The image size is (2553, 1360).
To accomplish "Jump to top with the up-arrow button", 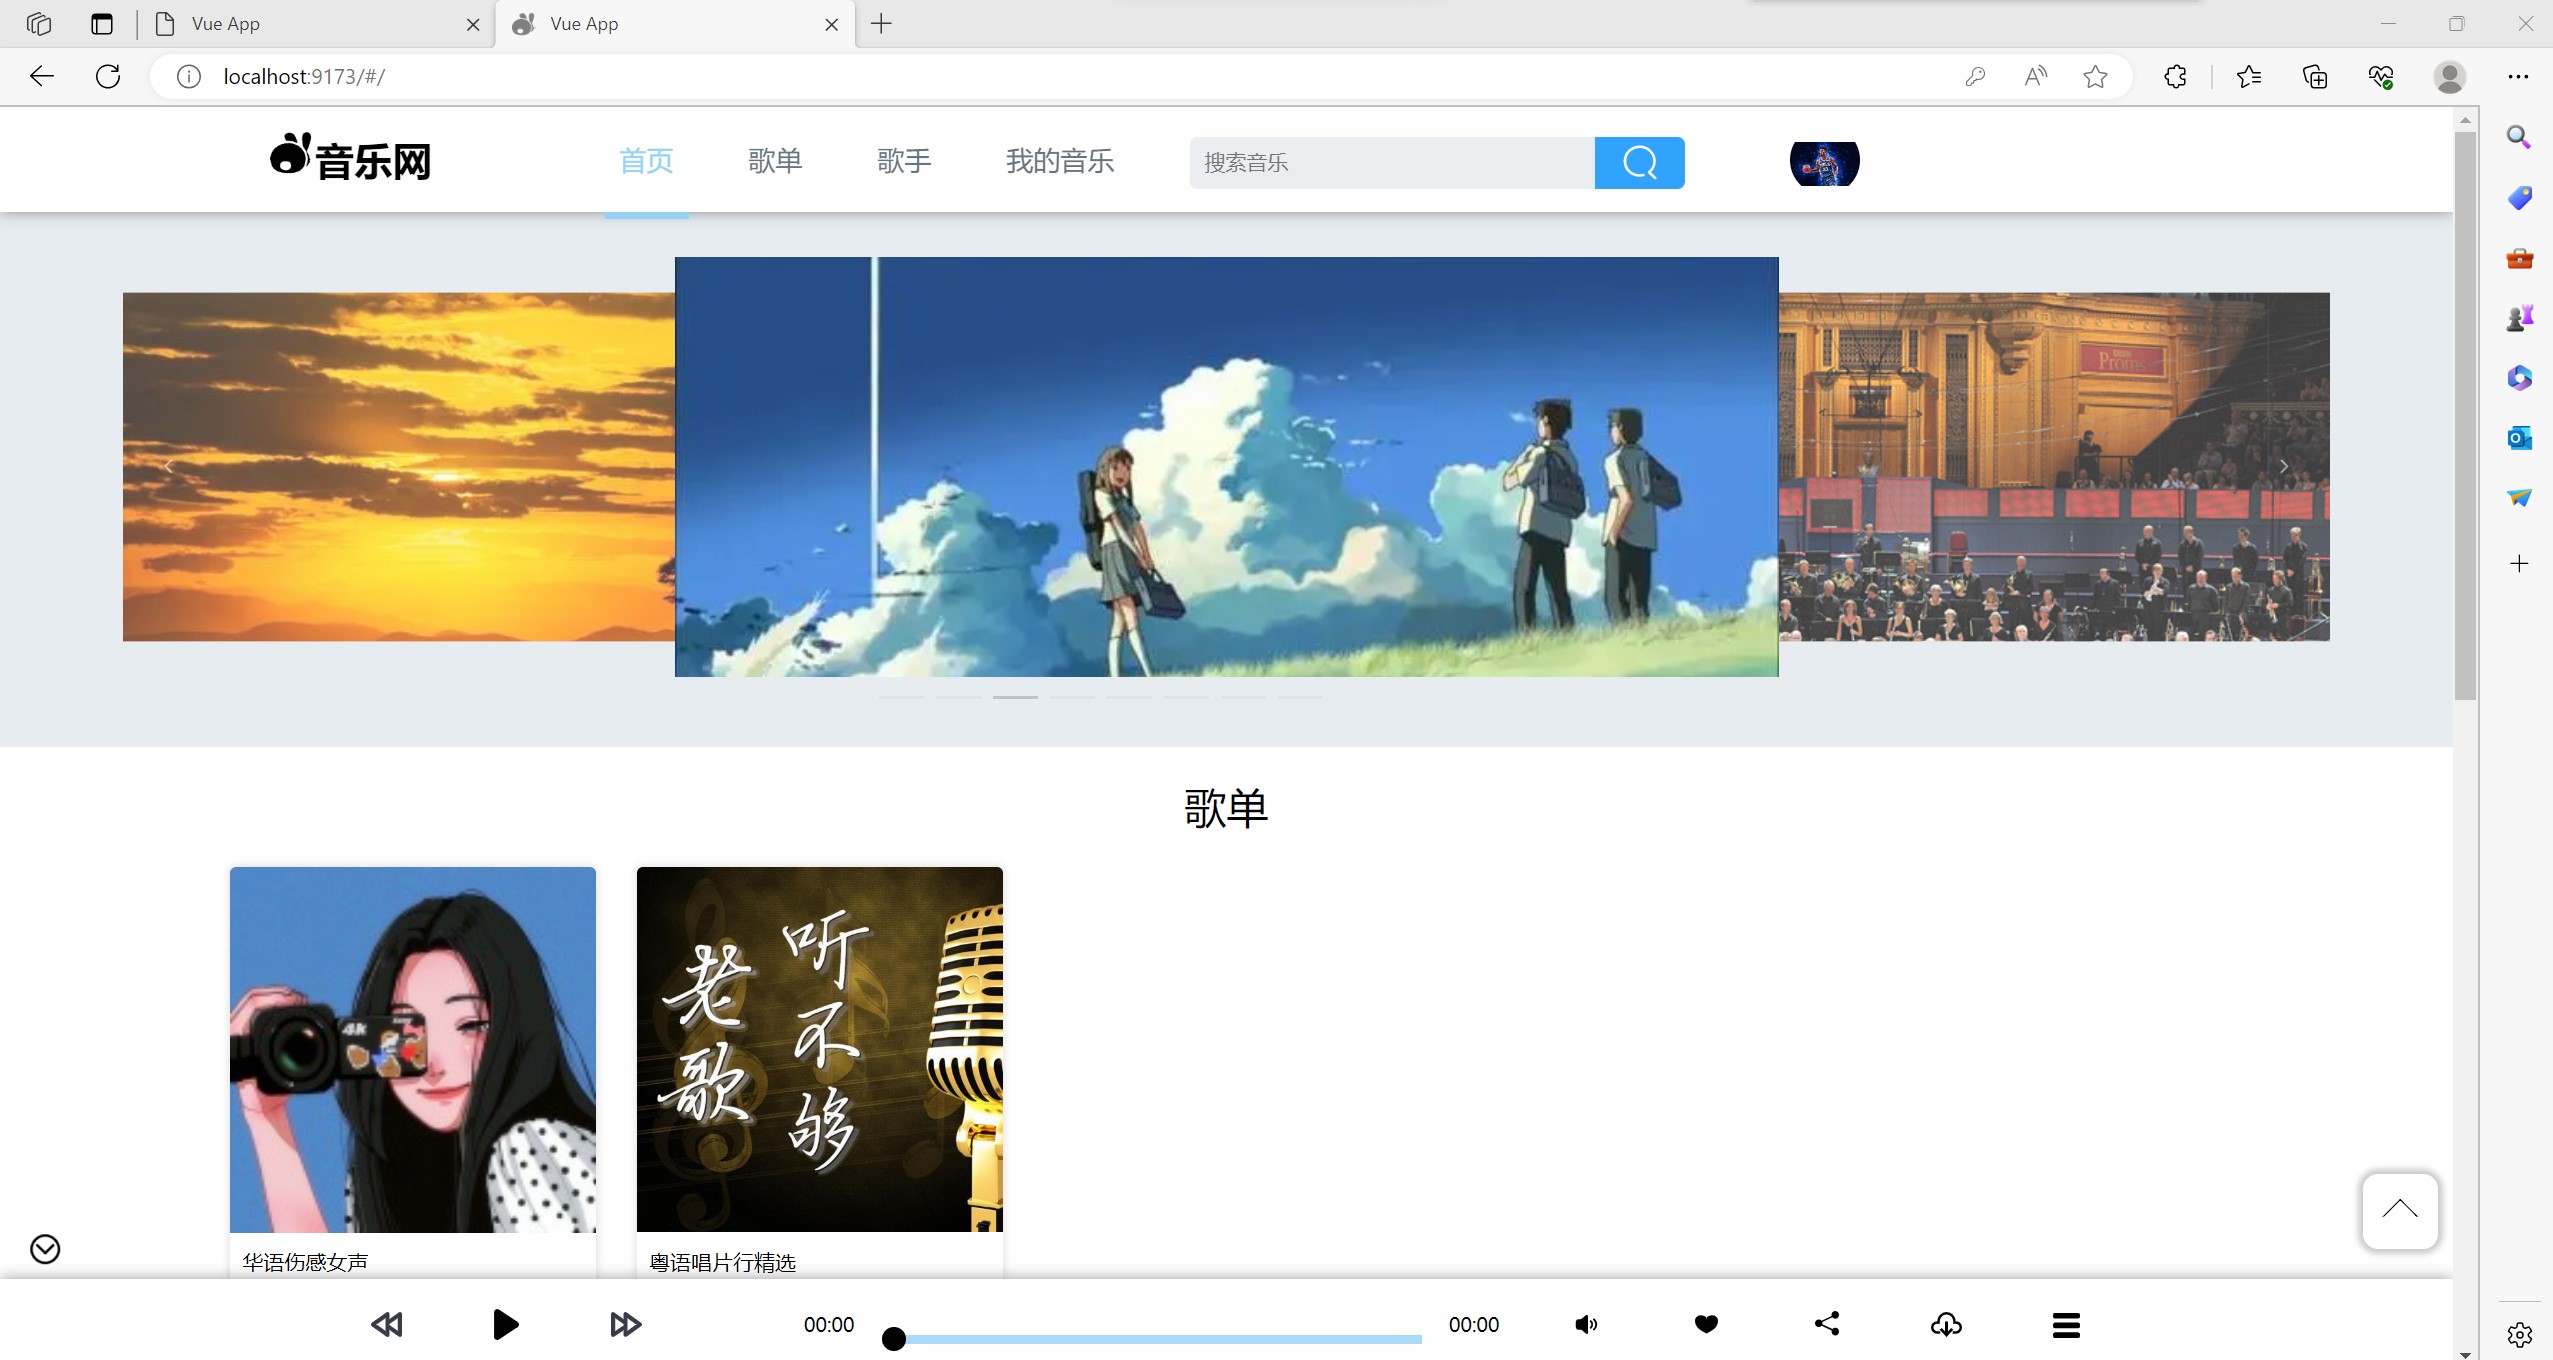I will tap(2400, 1211).
